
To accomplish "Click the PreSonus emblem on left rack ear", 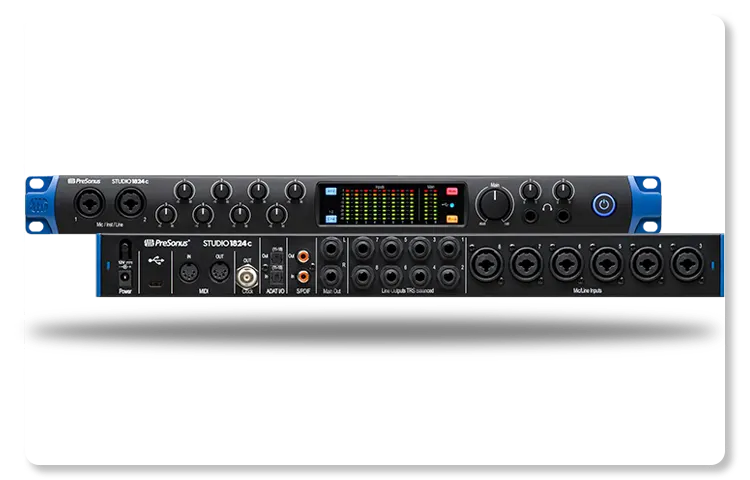I will click(39, 206).
